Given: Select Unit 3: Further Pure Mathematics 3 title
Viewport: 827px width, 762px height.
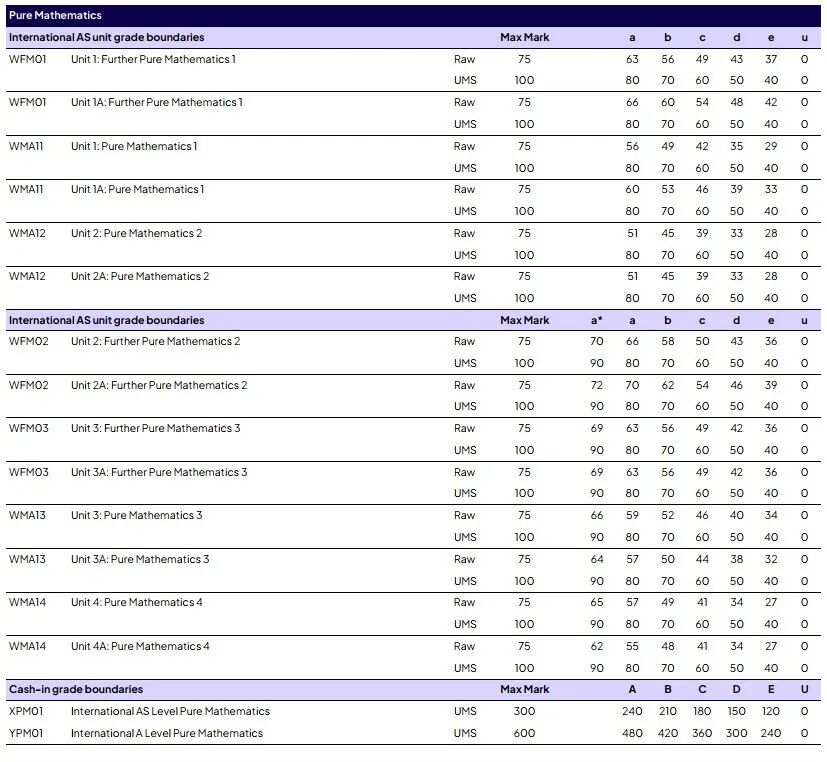Looking at the screenshot, I should coord(155,428).
